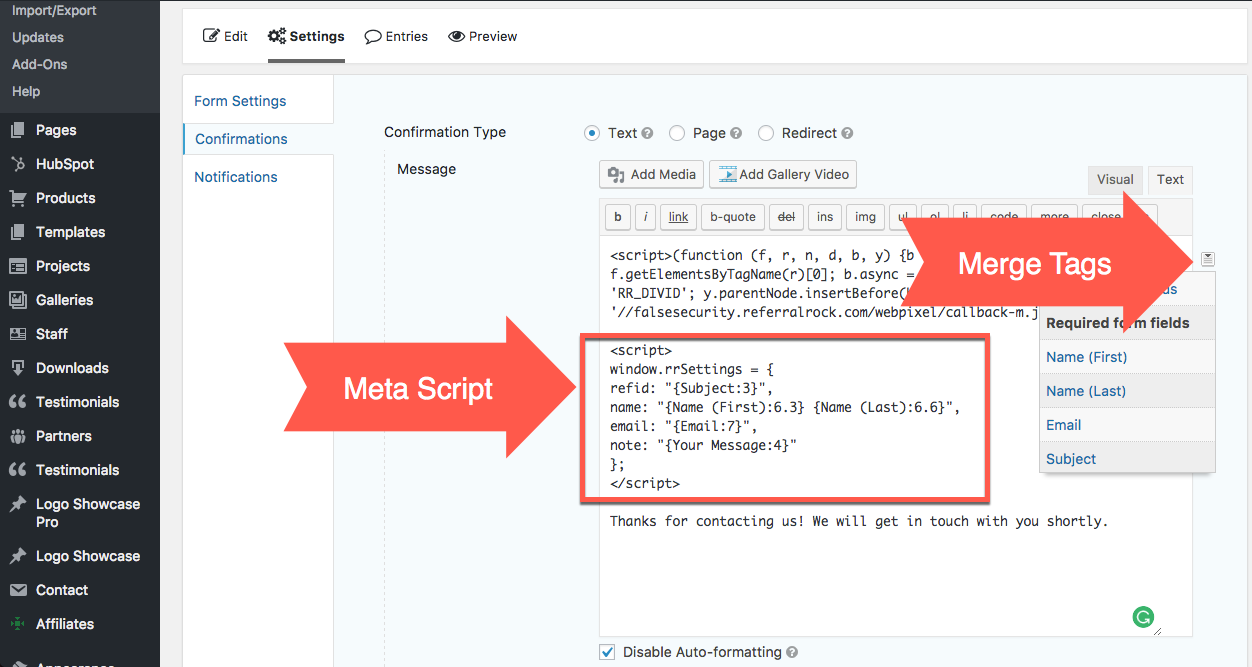The height and width of the screenshot is (667, 1252).
Task: Click the Partners group icon
Action: tap(17, 436)
